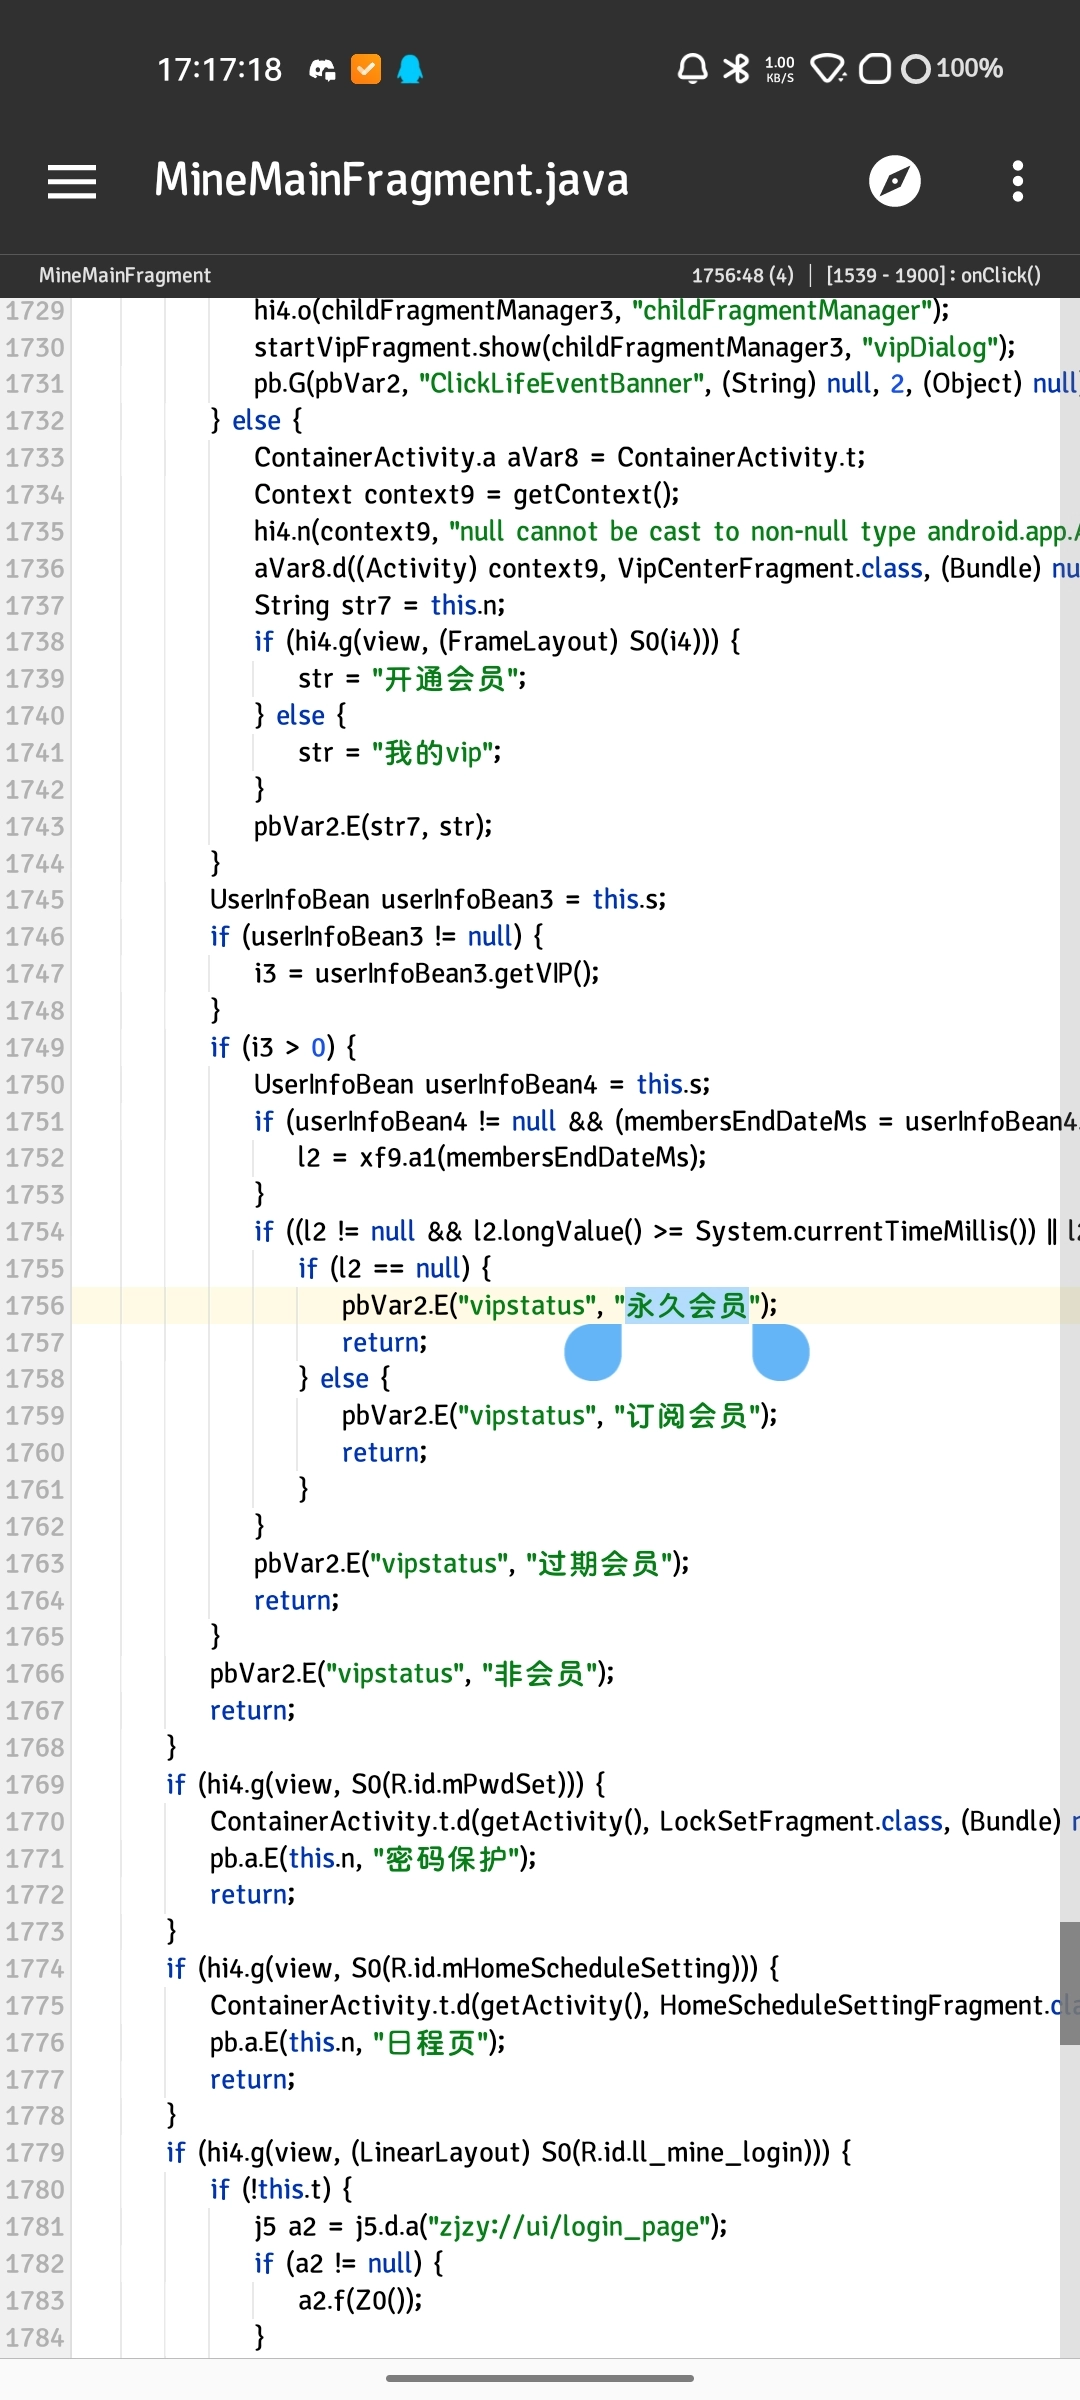Tap the Bluetooth status icon
This screenshot has width=1080, height=2400.
(x=736, y=69)
